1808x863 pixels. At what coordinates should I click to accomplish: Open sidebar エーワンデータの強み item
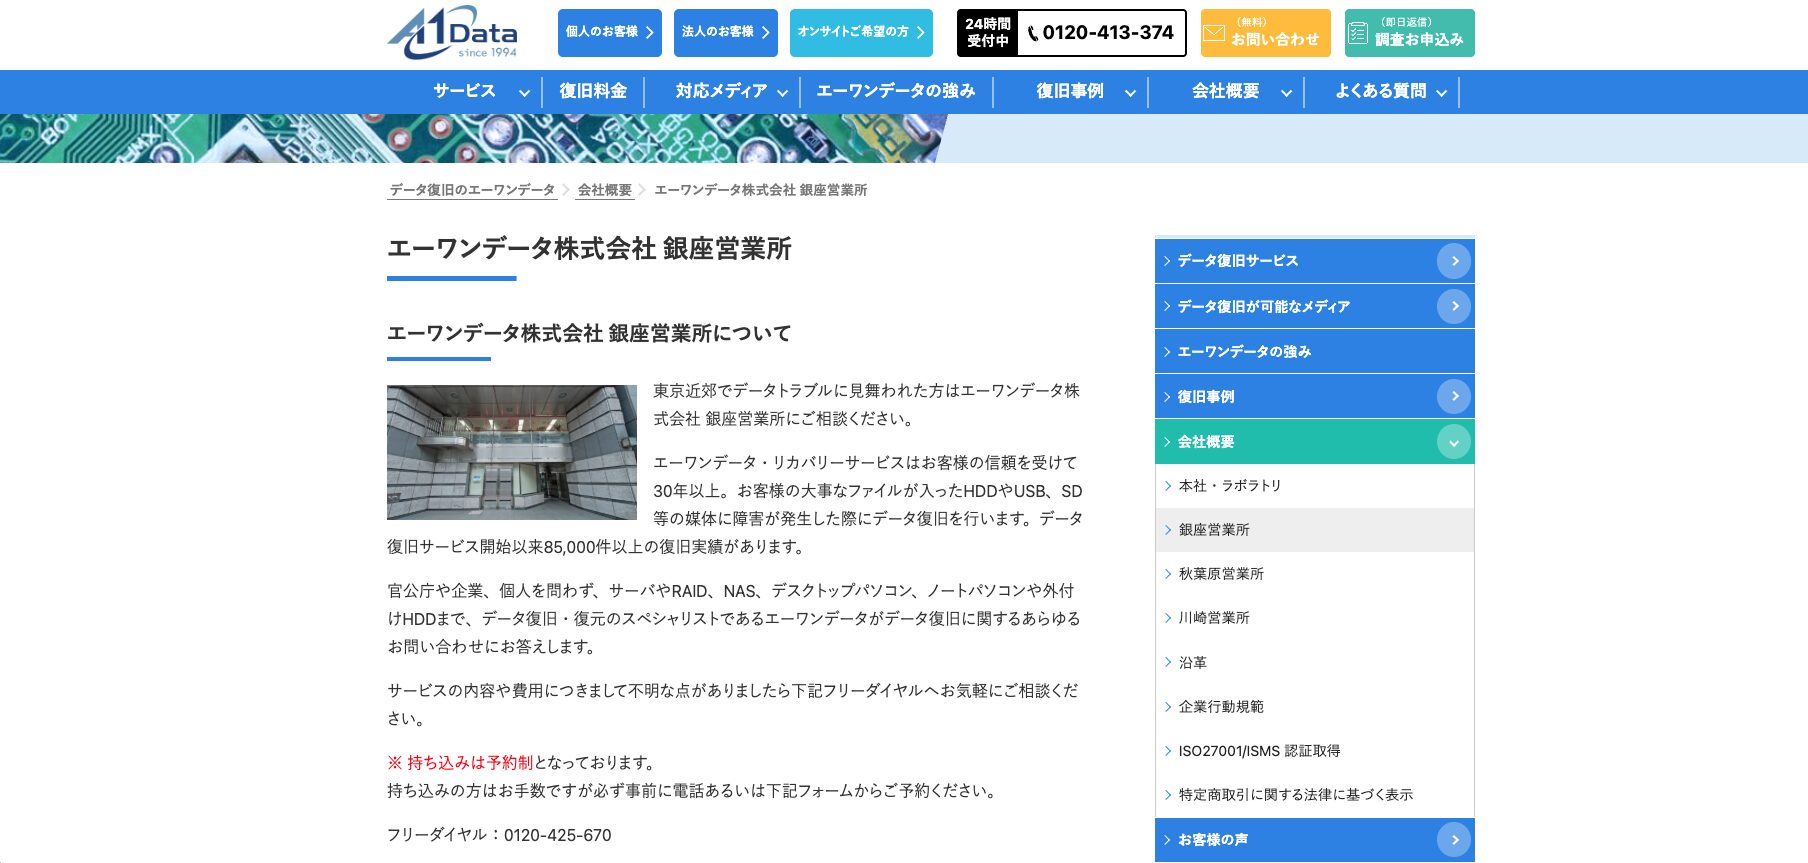[x=1314, y=351]
